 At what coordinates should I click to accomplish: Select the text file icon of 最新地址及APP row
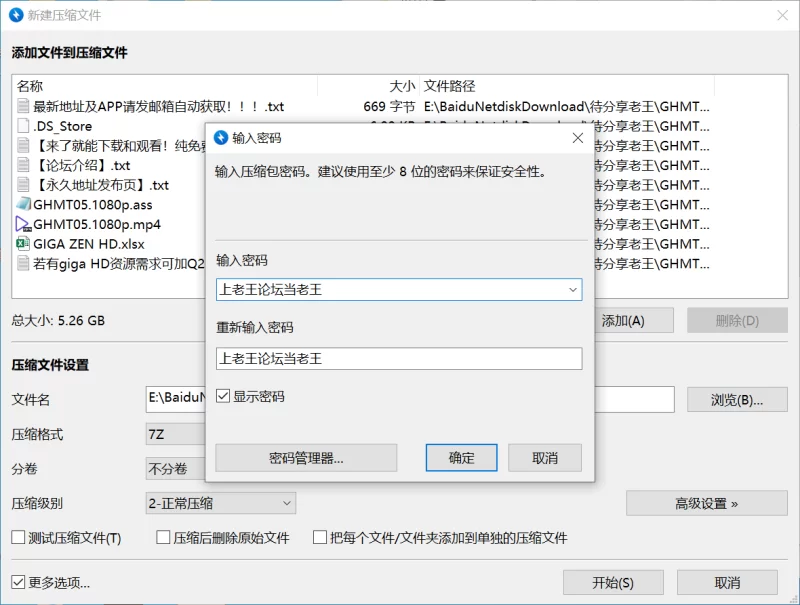pyautogui.click(x=23, y=106)
